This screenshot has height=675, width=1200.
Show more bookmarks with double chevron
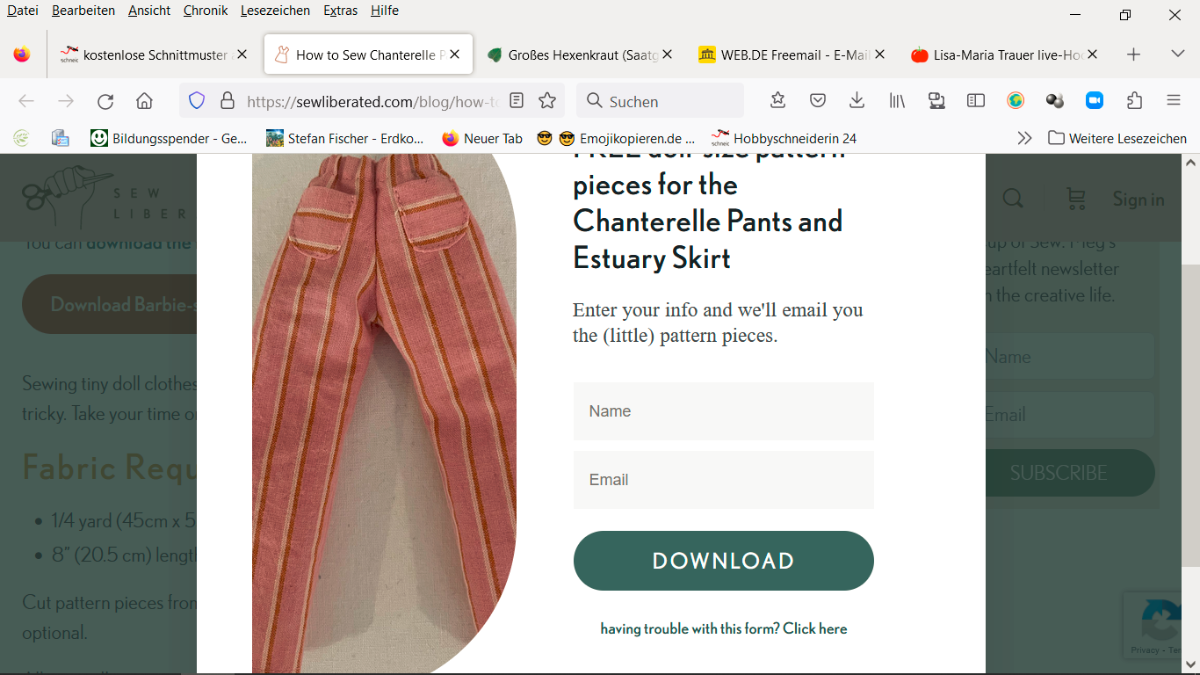(1024, 138)
